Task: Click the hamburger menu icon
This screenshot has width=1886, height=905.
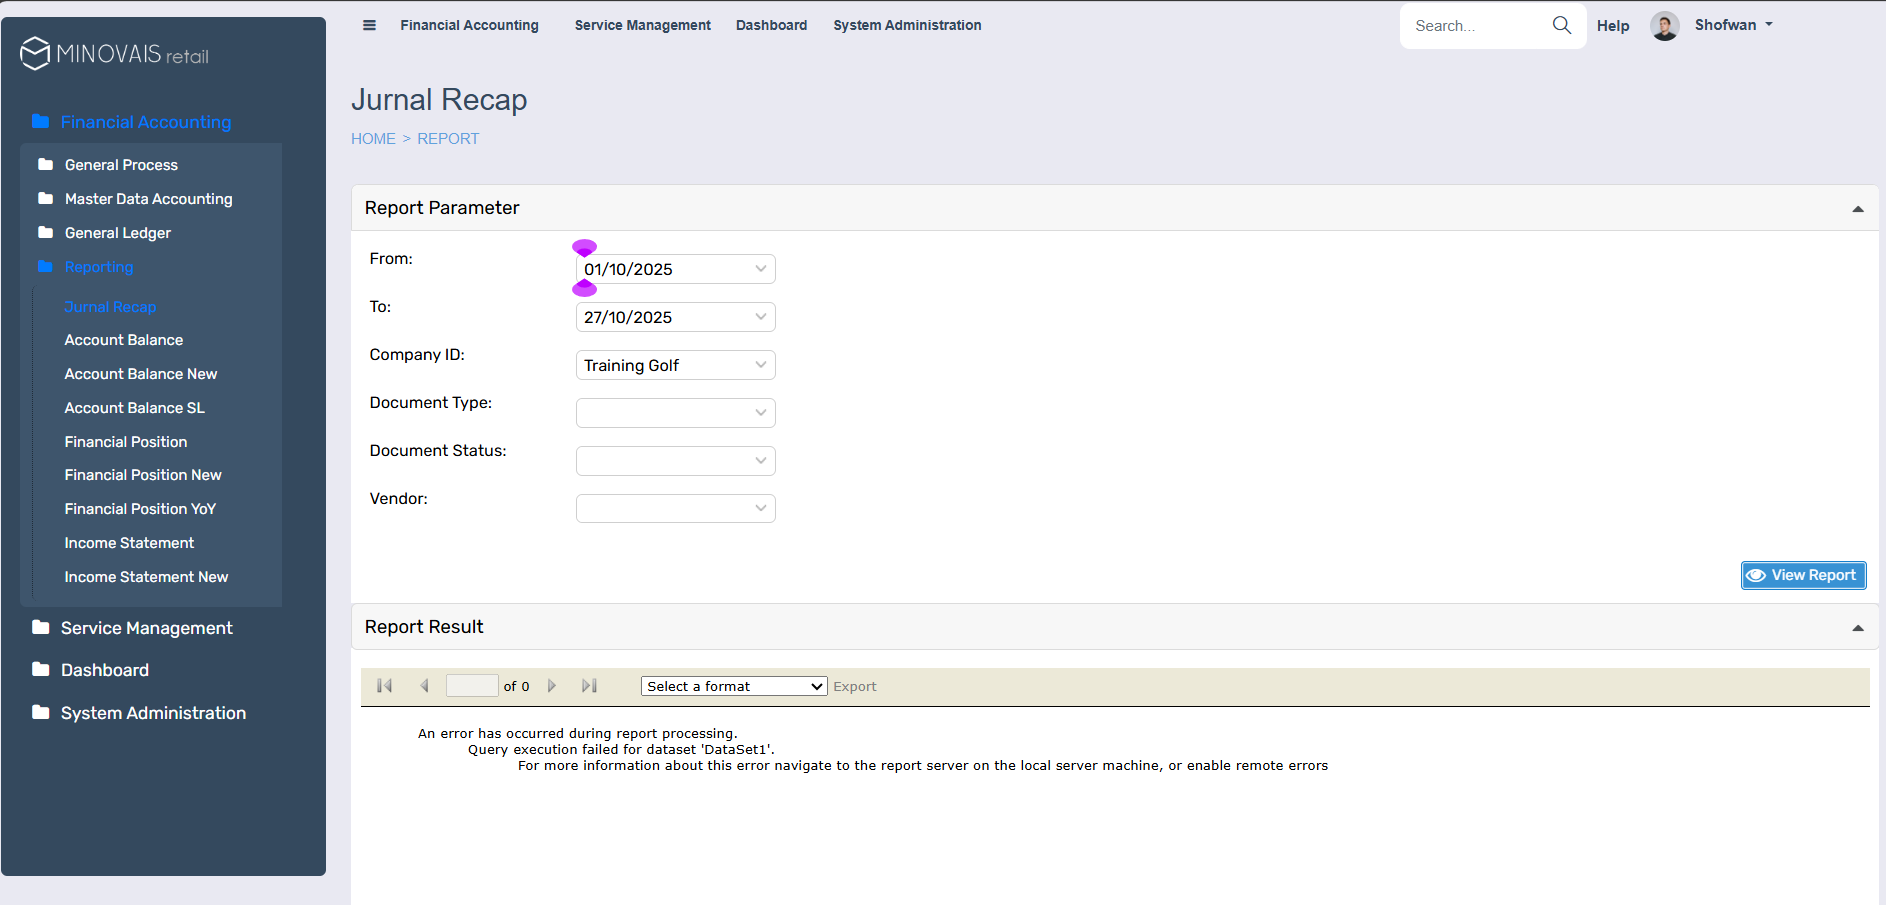Action: pos(369,25)
